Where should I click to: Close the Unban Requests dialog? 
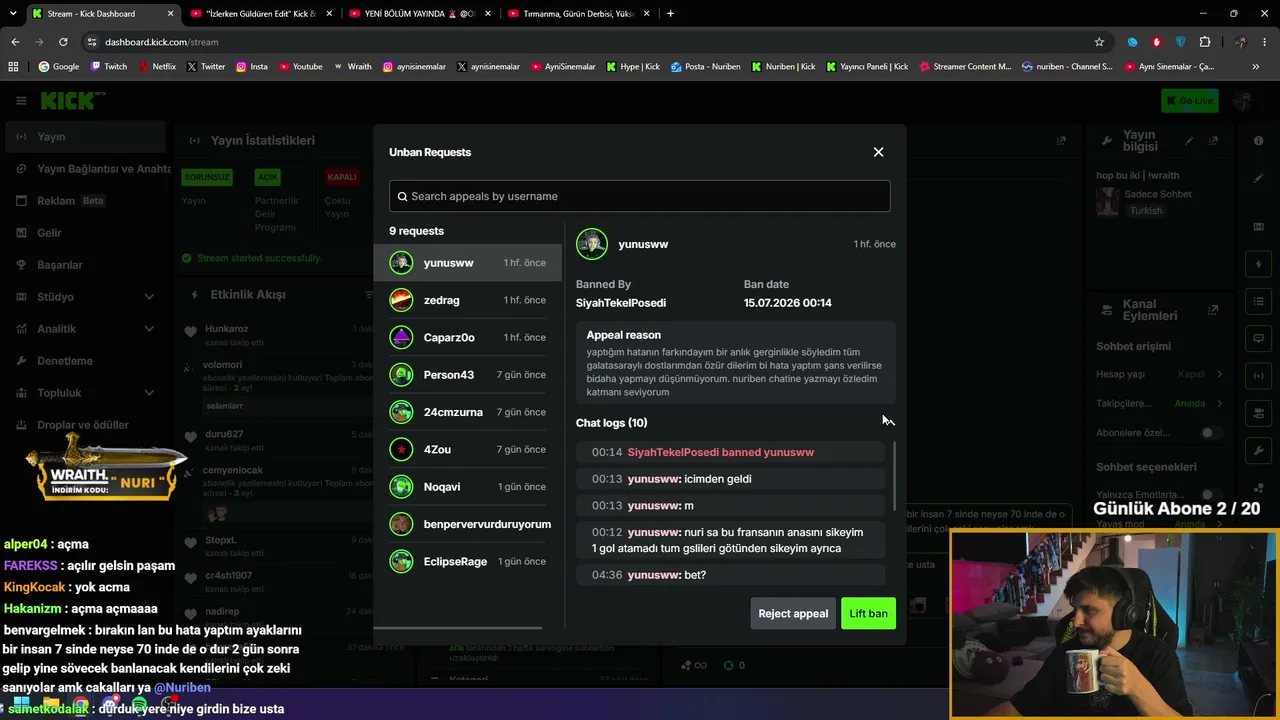[878, 152]
